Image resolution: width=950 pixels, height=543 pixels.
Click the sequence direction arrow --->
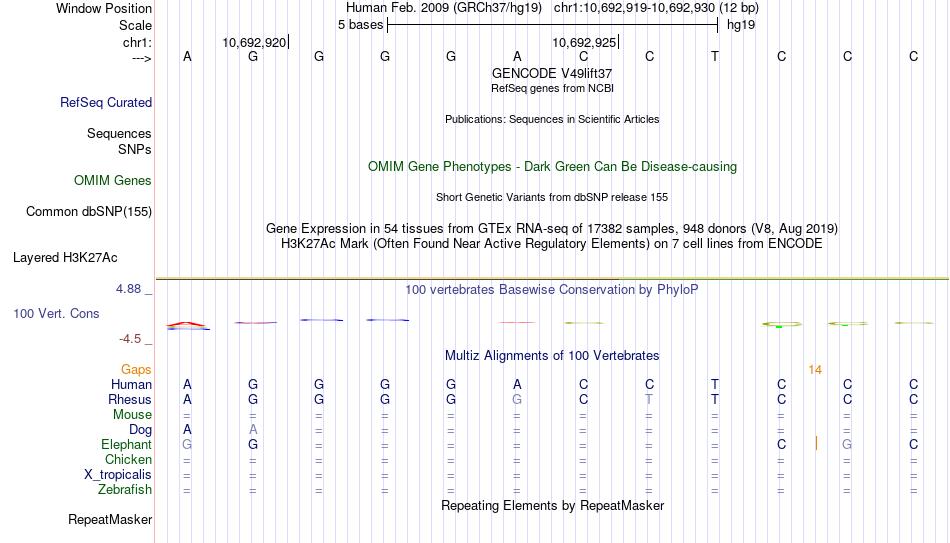click(142, 58)
